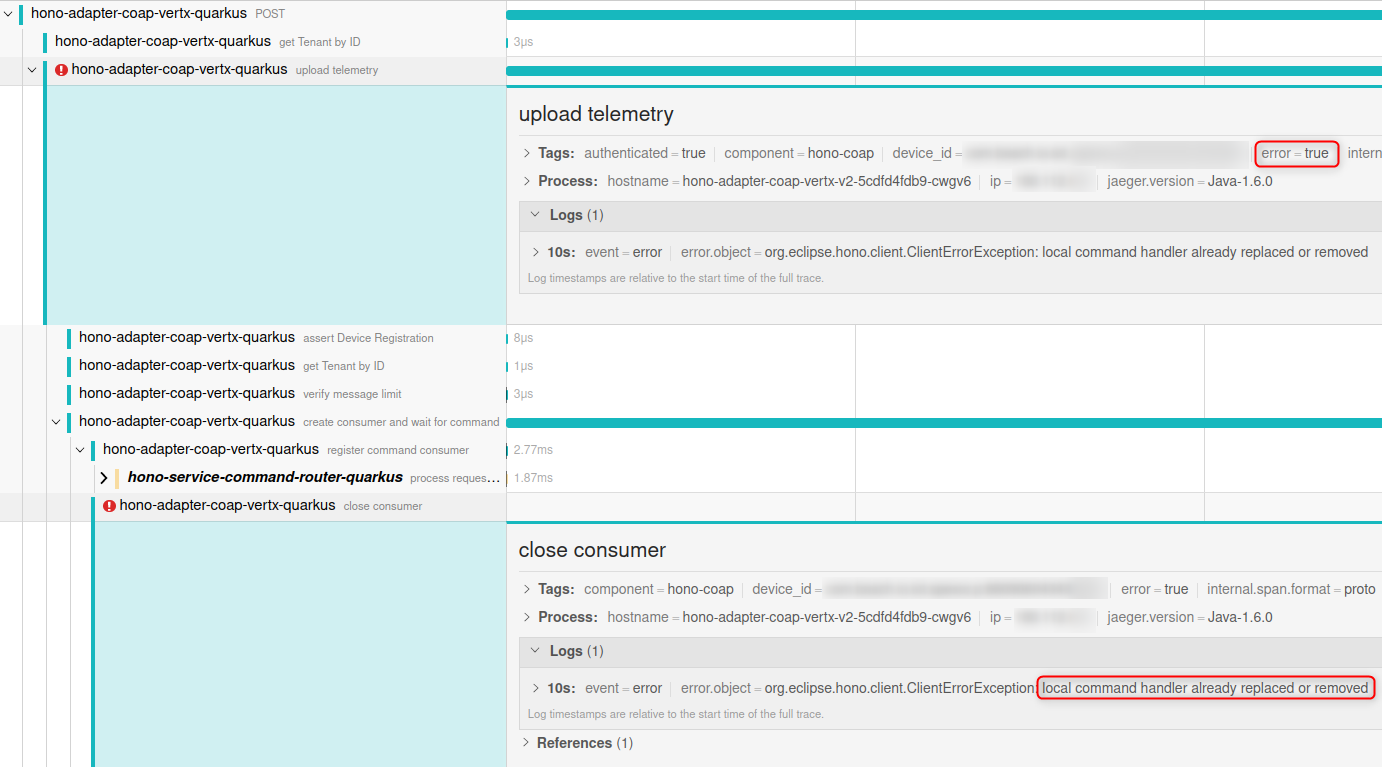Click the teal duration bar of register command consumer

(x=508, y=449)
